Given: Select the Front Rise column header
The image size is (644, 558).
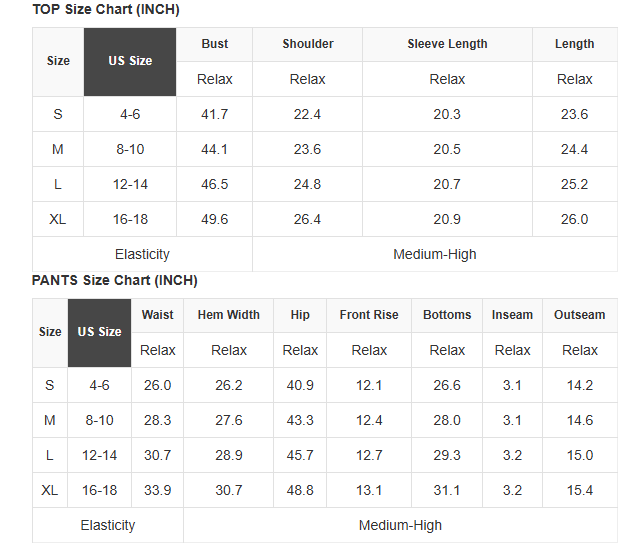Looking at the screenshot, I should point(369,315).
